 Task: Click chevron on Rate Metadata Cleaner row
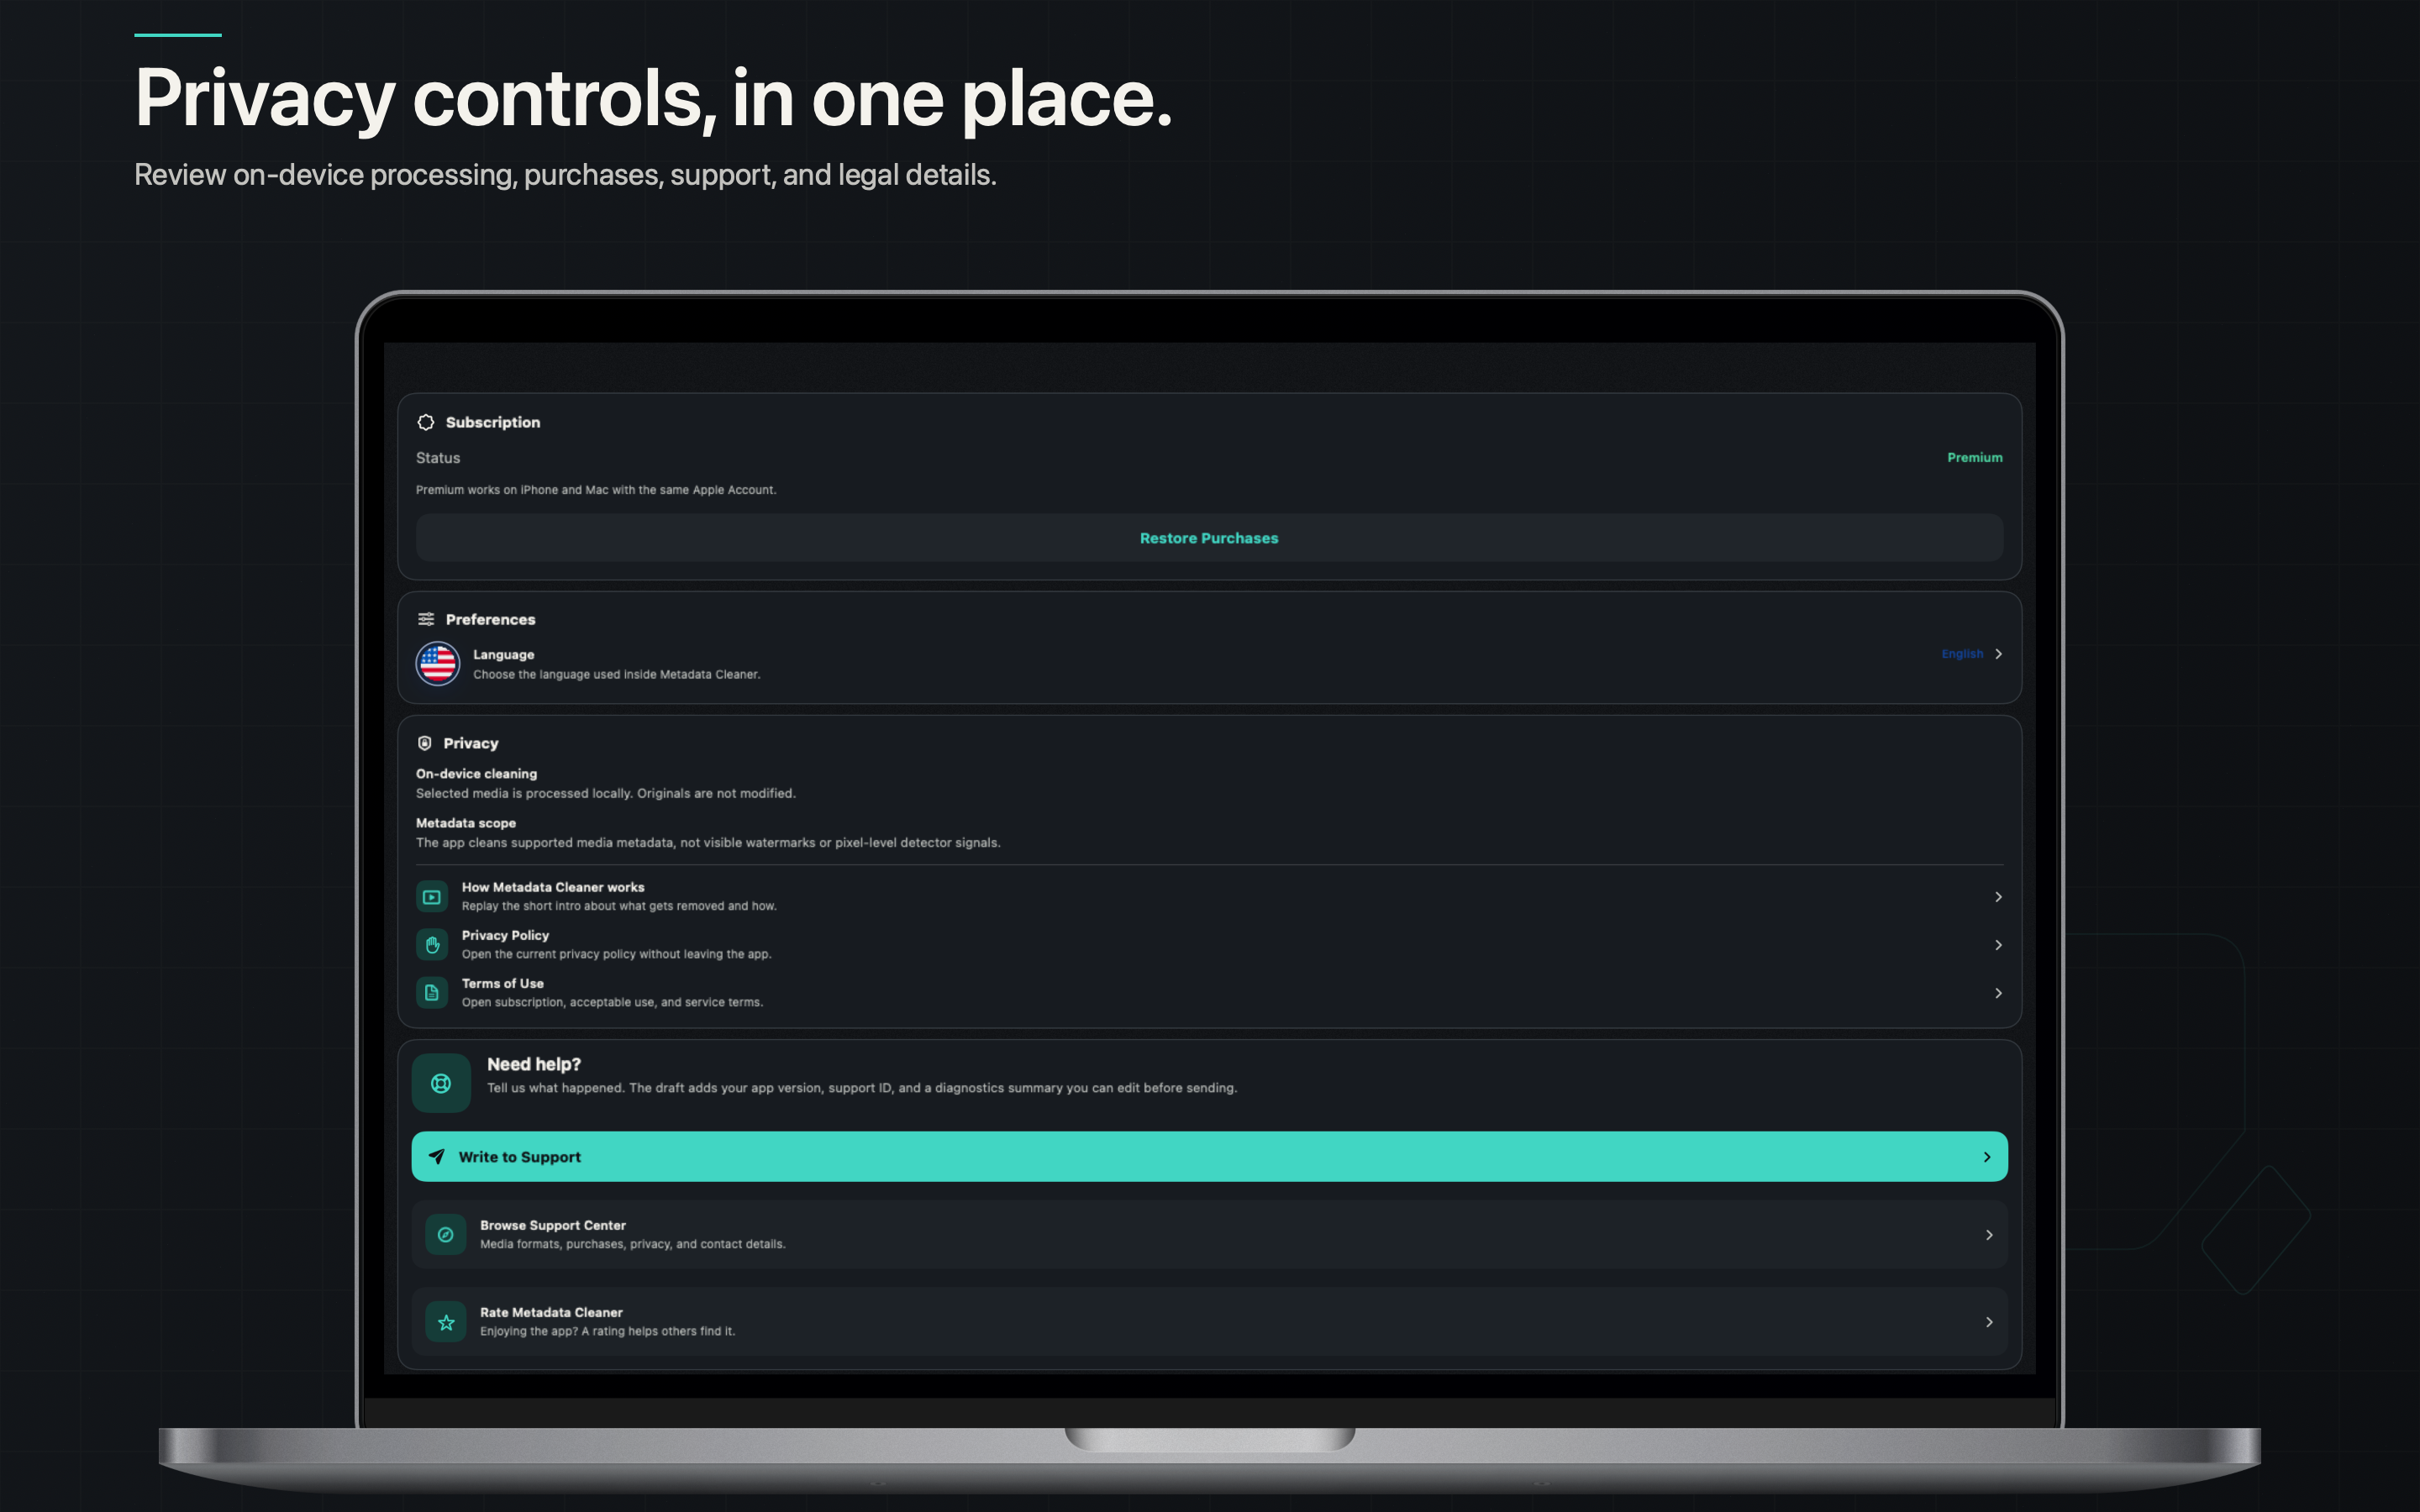[1989, 1322]
